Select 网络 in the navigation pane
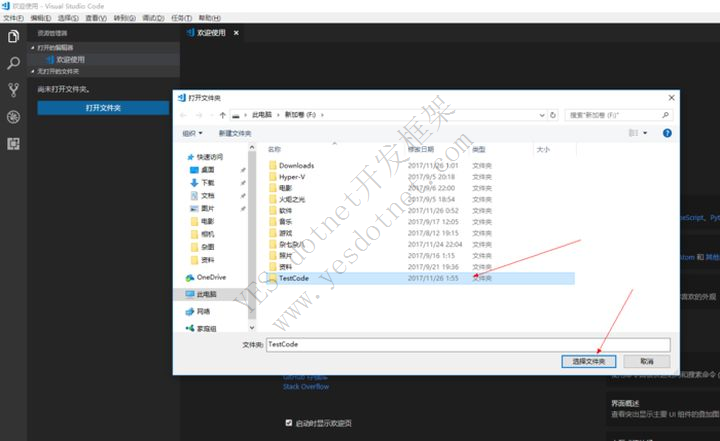 point(198,311)
